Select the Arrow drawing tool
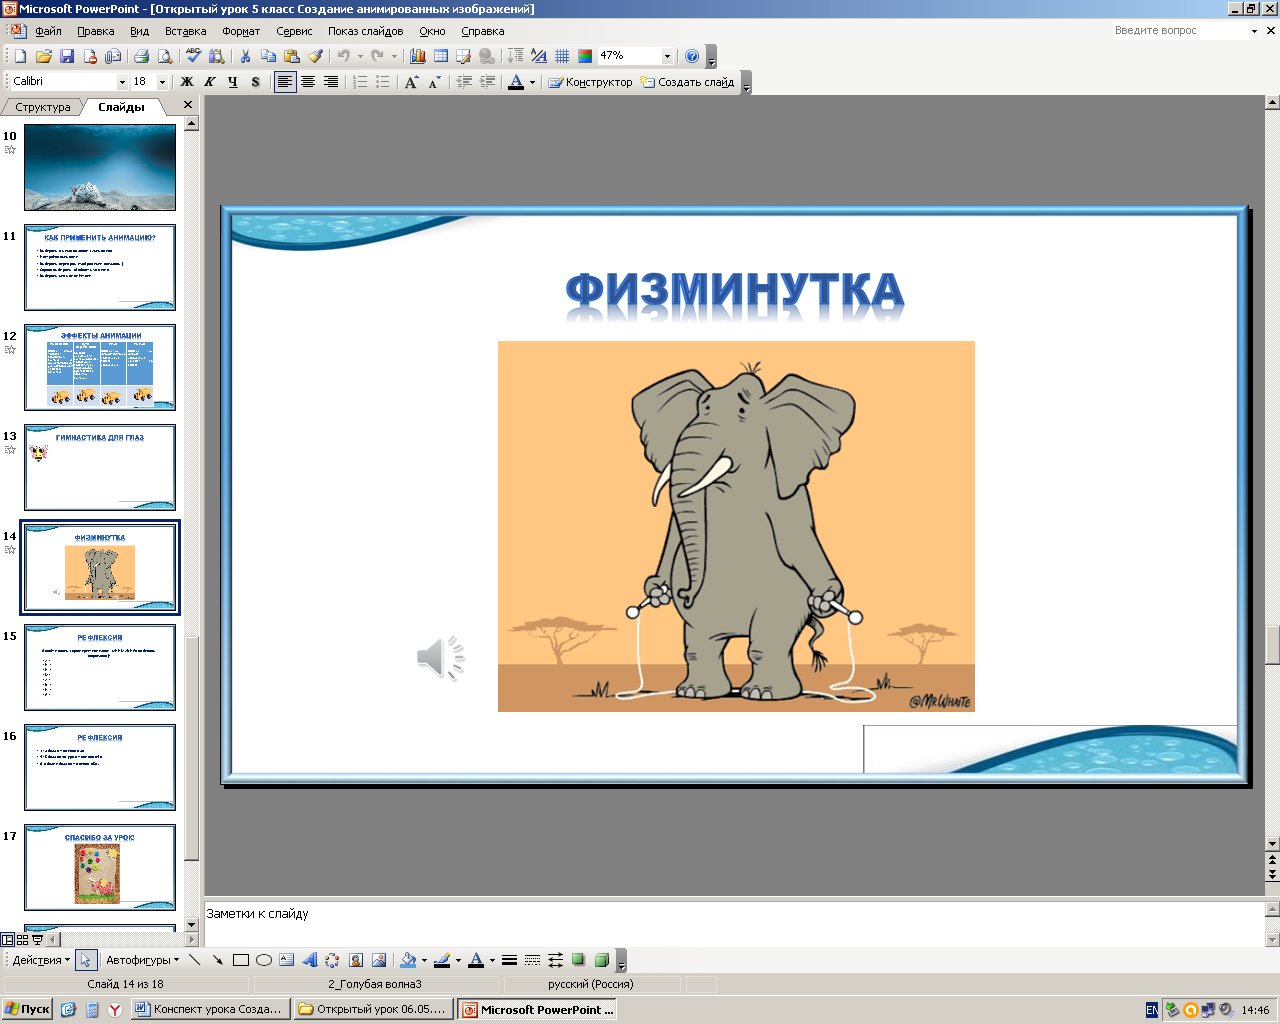This screenshot has height=1024, width=1280. (x=217, y=960)
